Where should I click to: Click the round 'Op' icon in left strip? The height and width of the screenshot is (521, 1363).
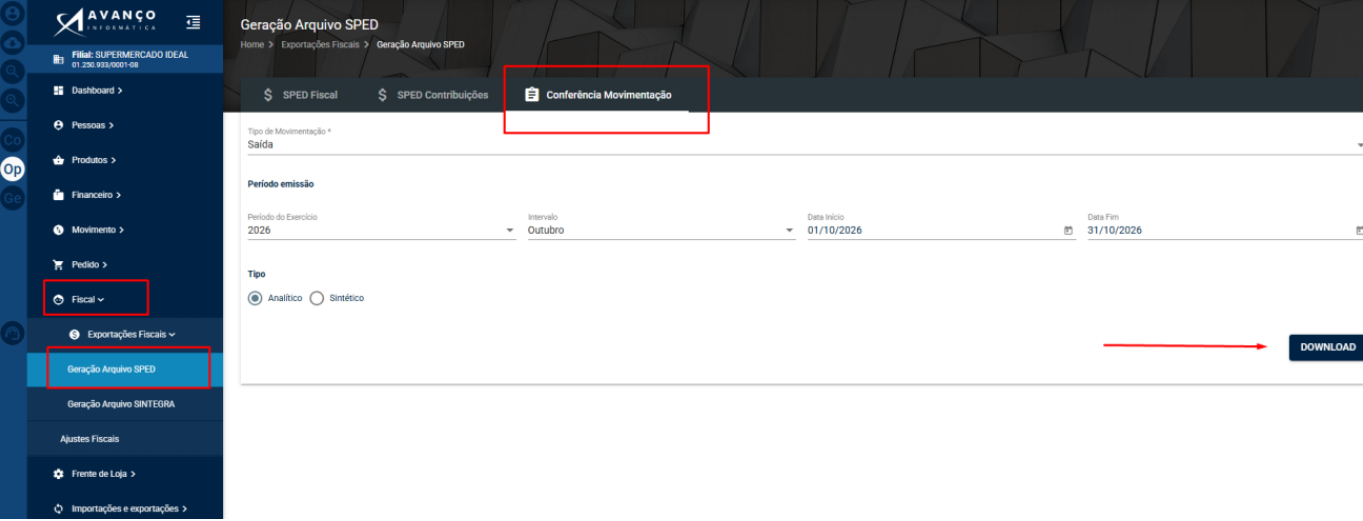pyautogui.click(x=13, y=169)
